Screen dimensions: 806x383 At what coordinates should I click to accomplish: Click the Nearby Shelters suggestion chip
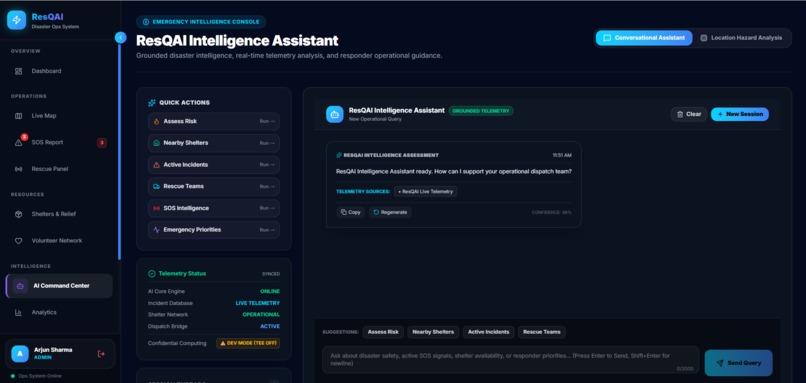(433, 332)
